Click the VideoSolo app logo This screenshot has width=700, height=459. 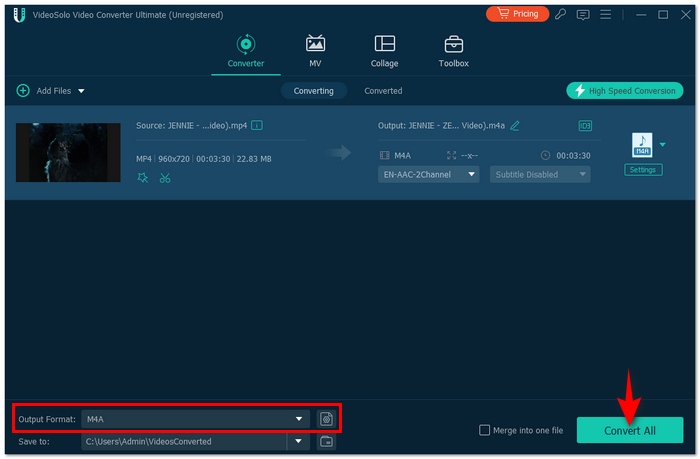tap(19, 15)
